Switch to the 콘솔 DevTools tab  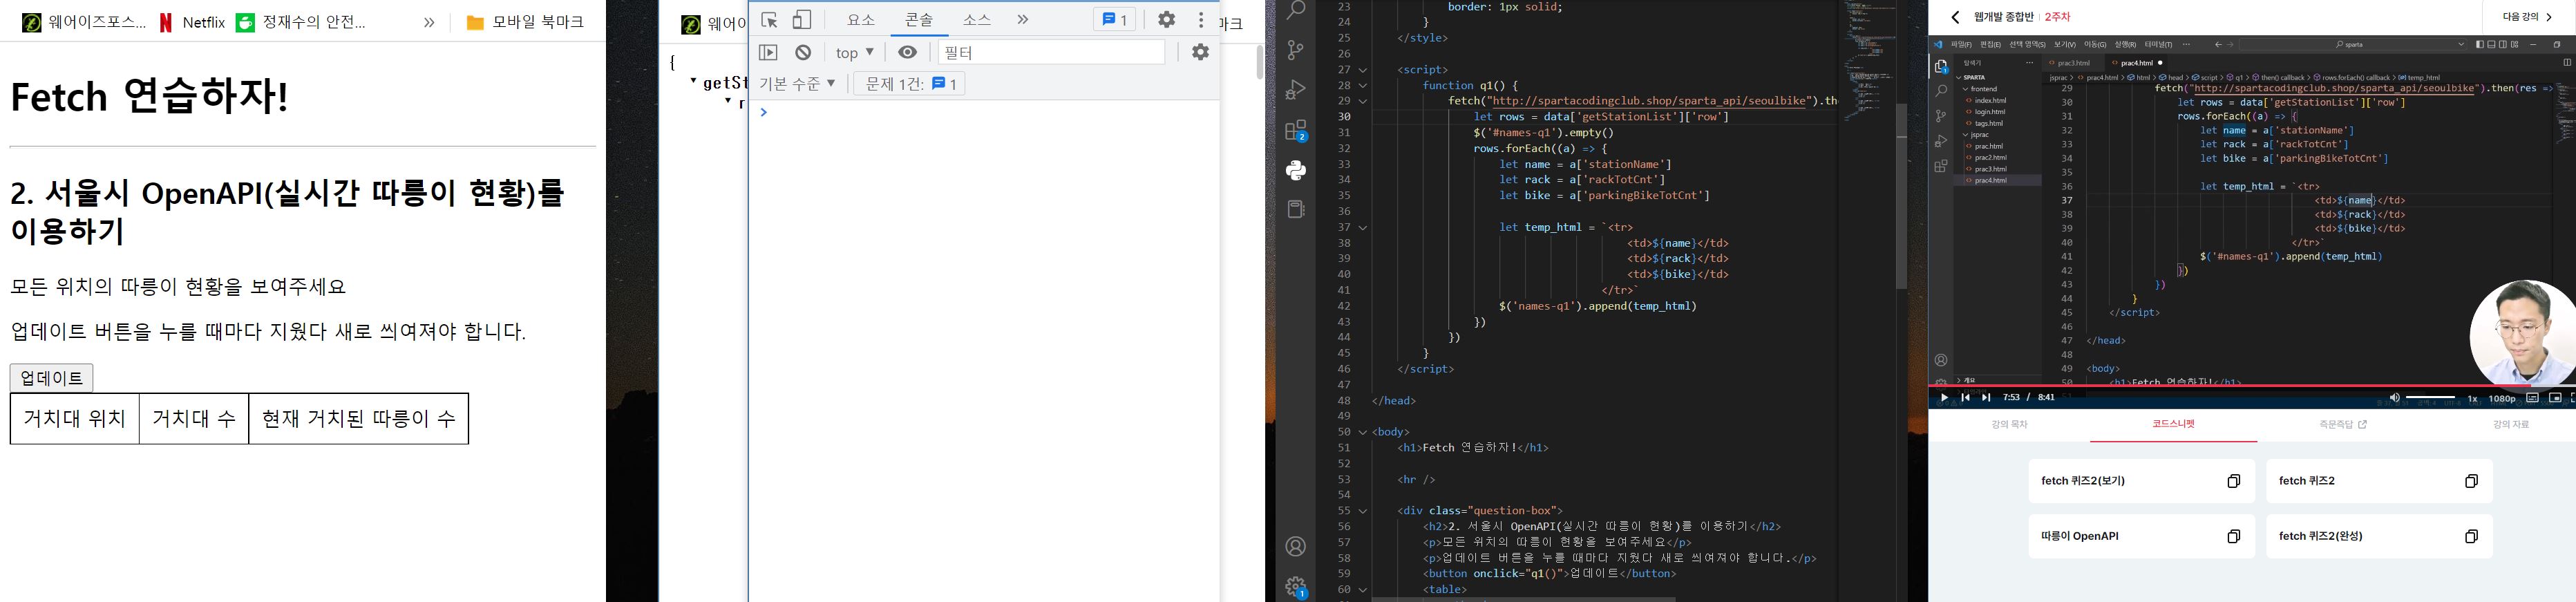919,20
